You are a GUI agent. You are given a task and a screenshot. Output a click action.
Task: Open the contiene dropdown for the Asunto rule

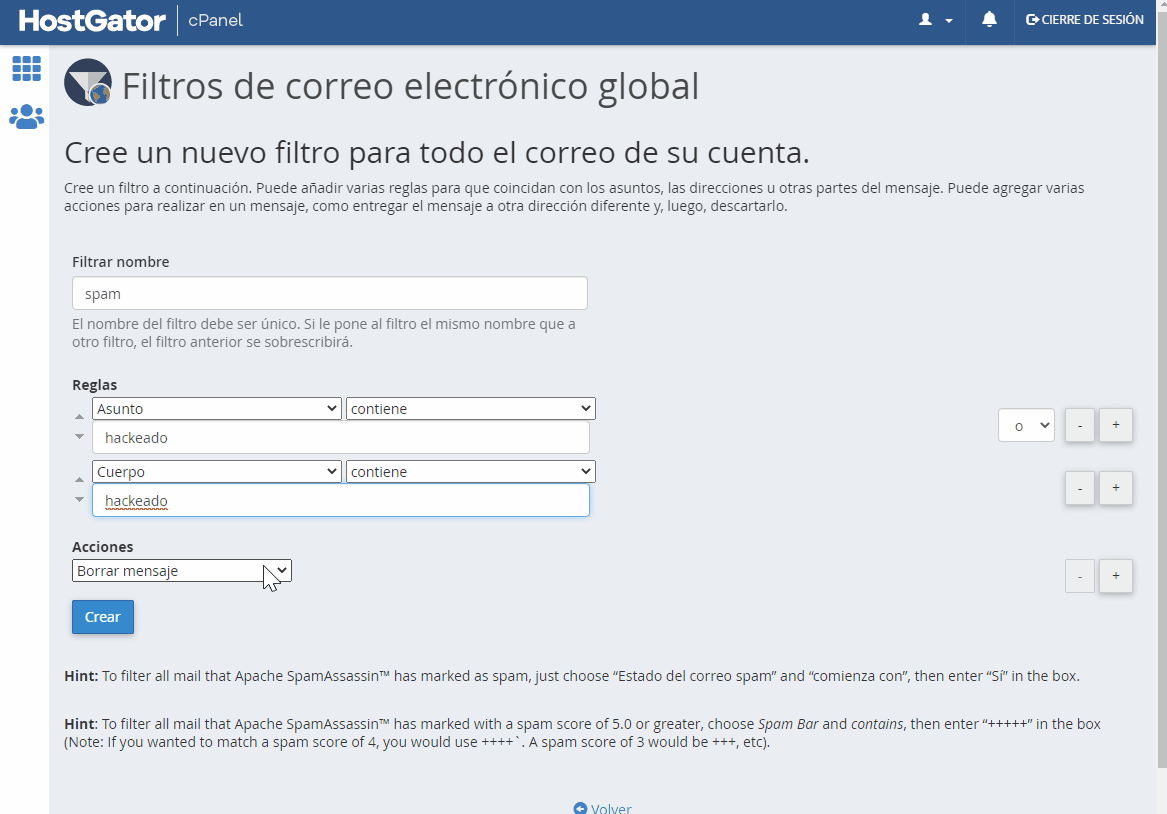470,408
